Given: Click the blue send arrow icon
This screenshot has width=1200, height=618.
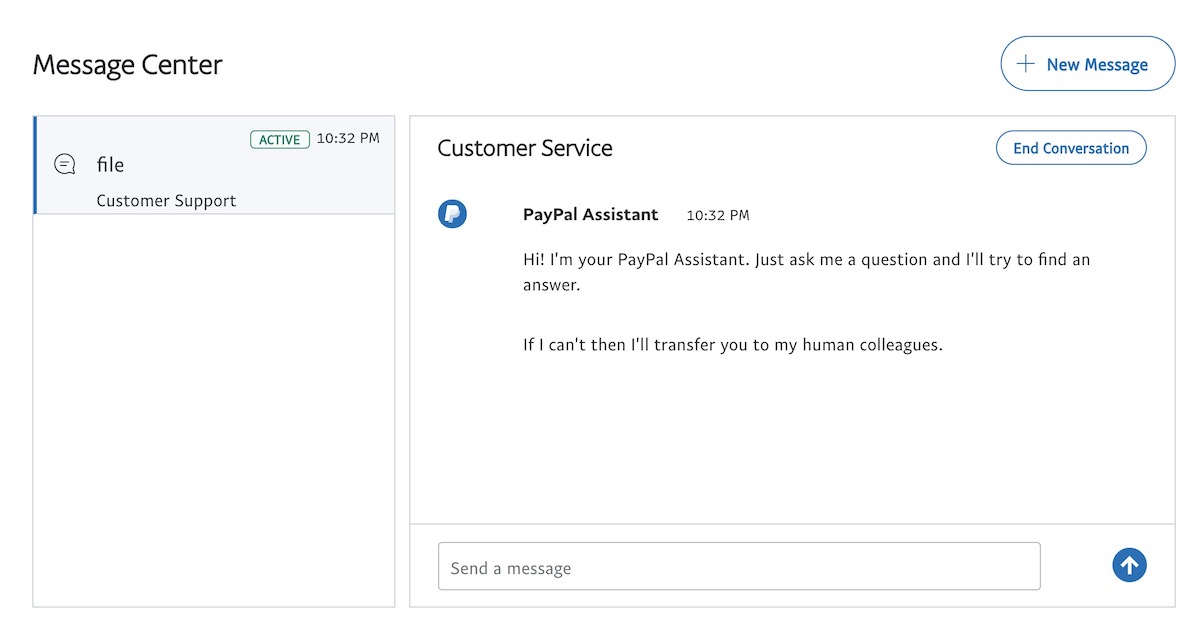Looking at the screenshot, I should pyautogui.click(x=1129, y=566).
